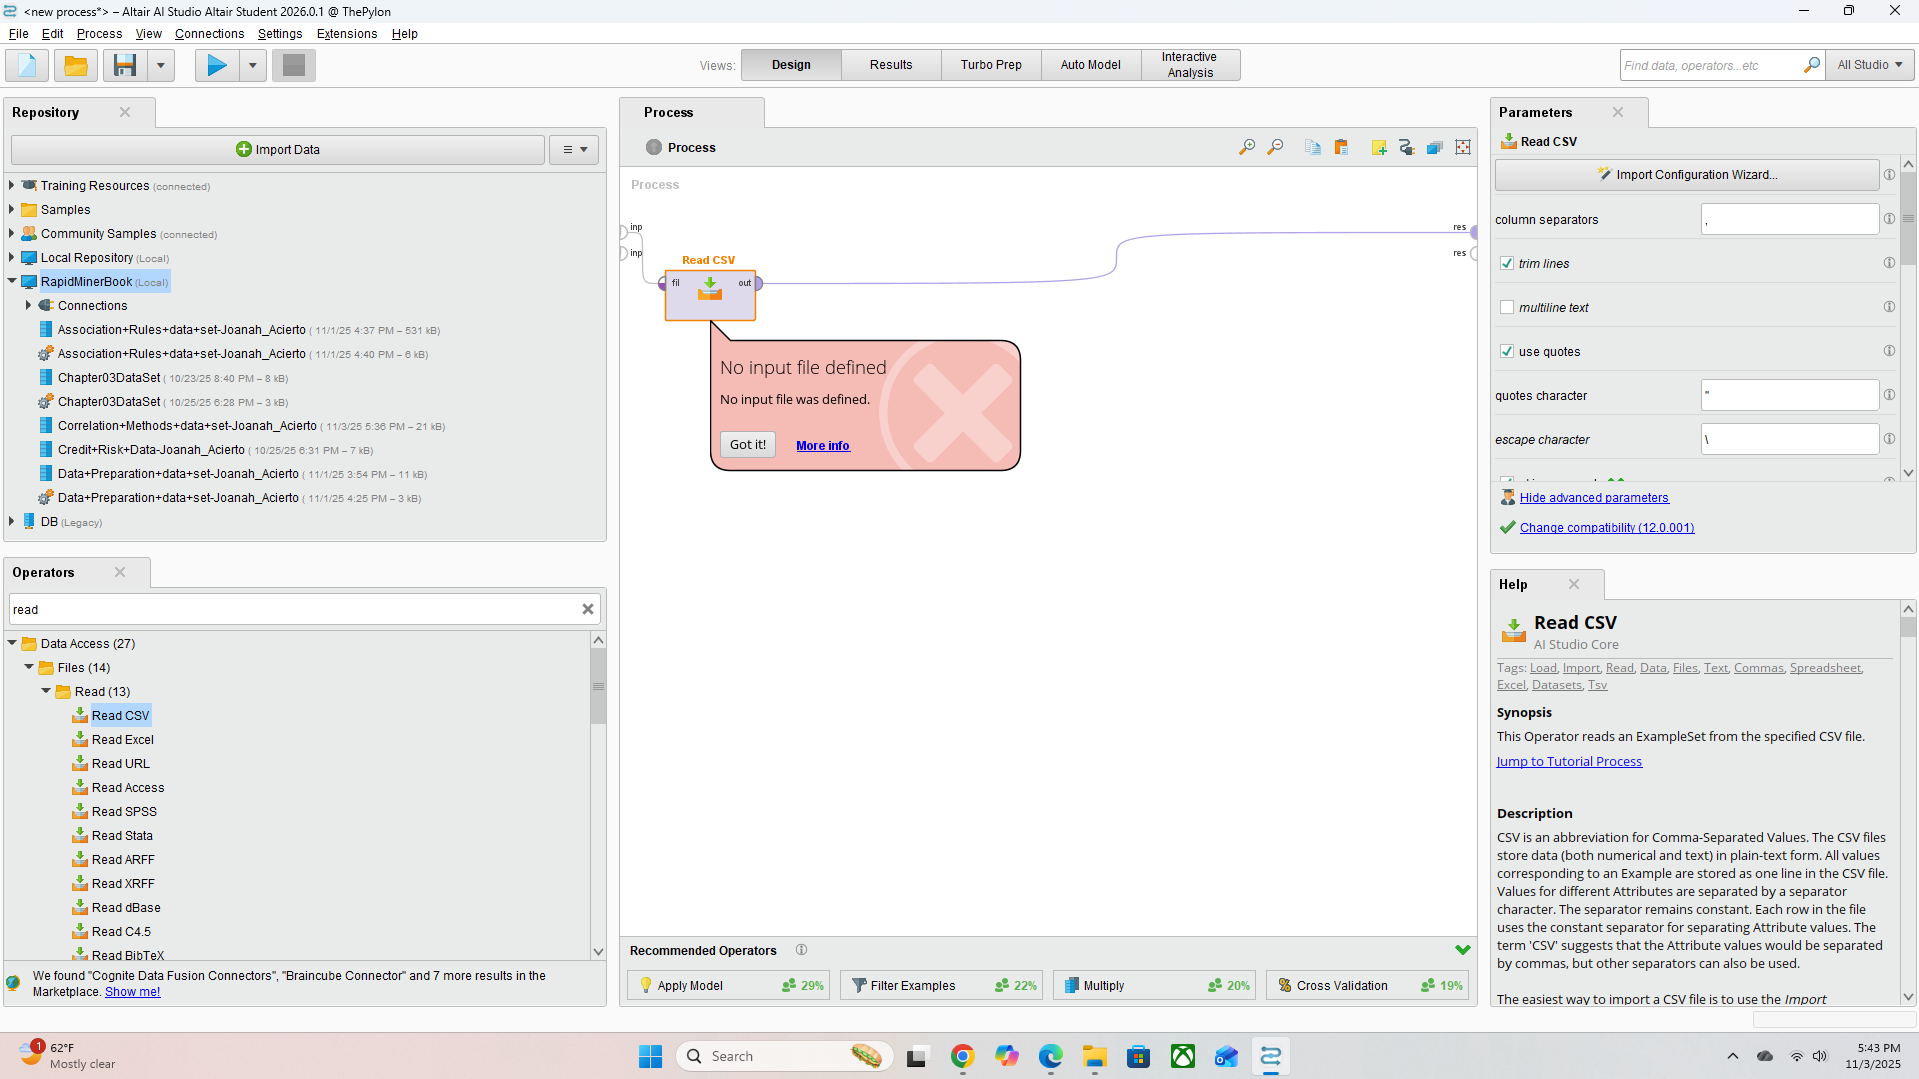The width and height of the screenshot is (1919, 1079).
Task: Disable the use quotes option
Action: point(1507,351)
